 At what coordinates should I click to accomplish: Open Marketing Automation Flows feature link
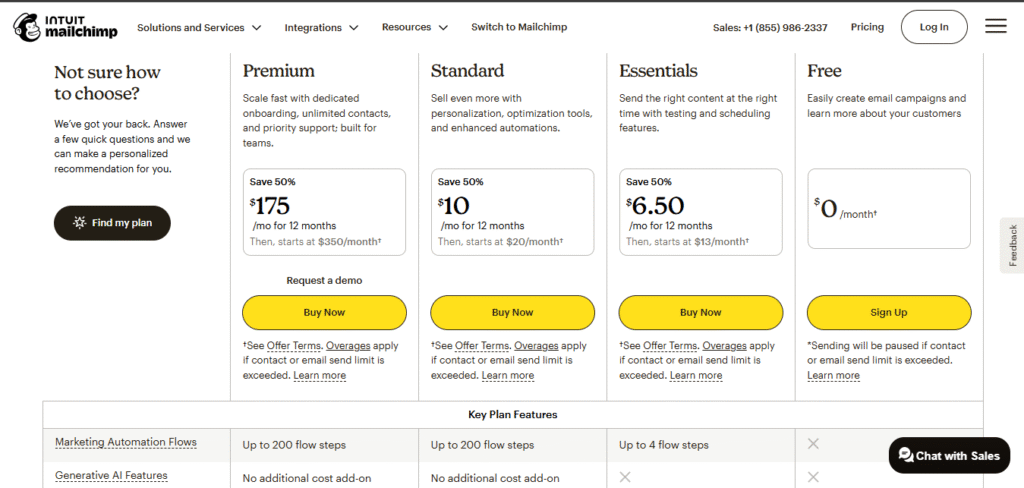126,442
